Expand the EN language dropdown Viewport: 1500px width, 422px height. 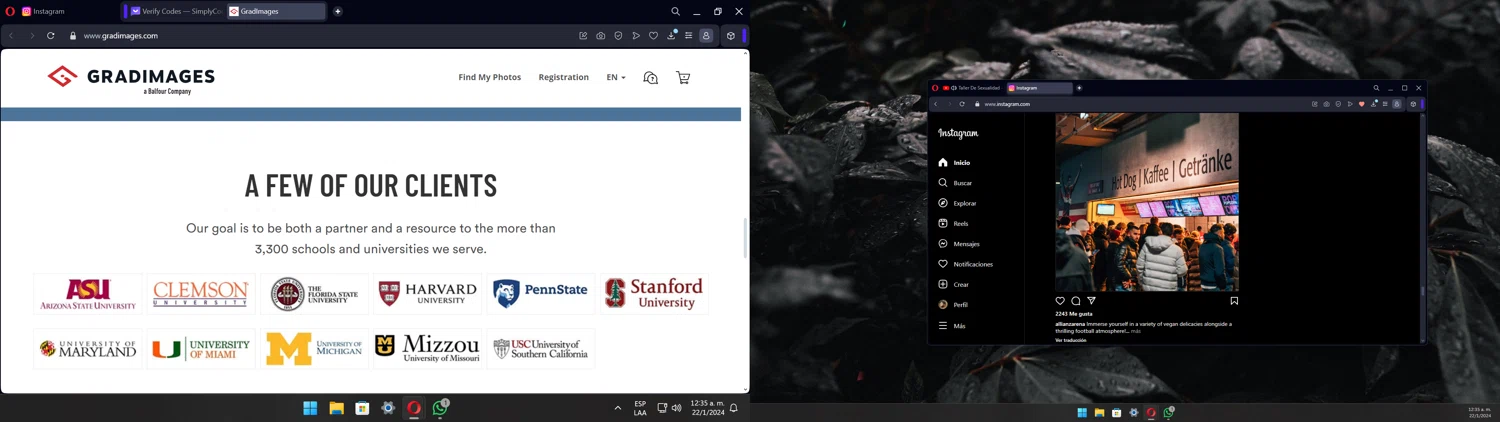pyautogui.click(x=616, y=77)
